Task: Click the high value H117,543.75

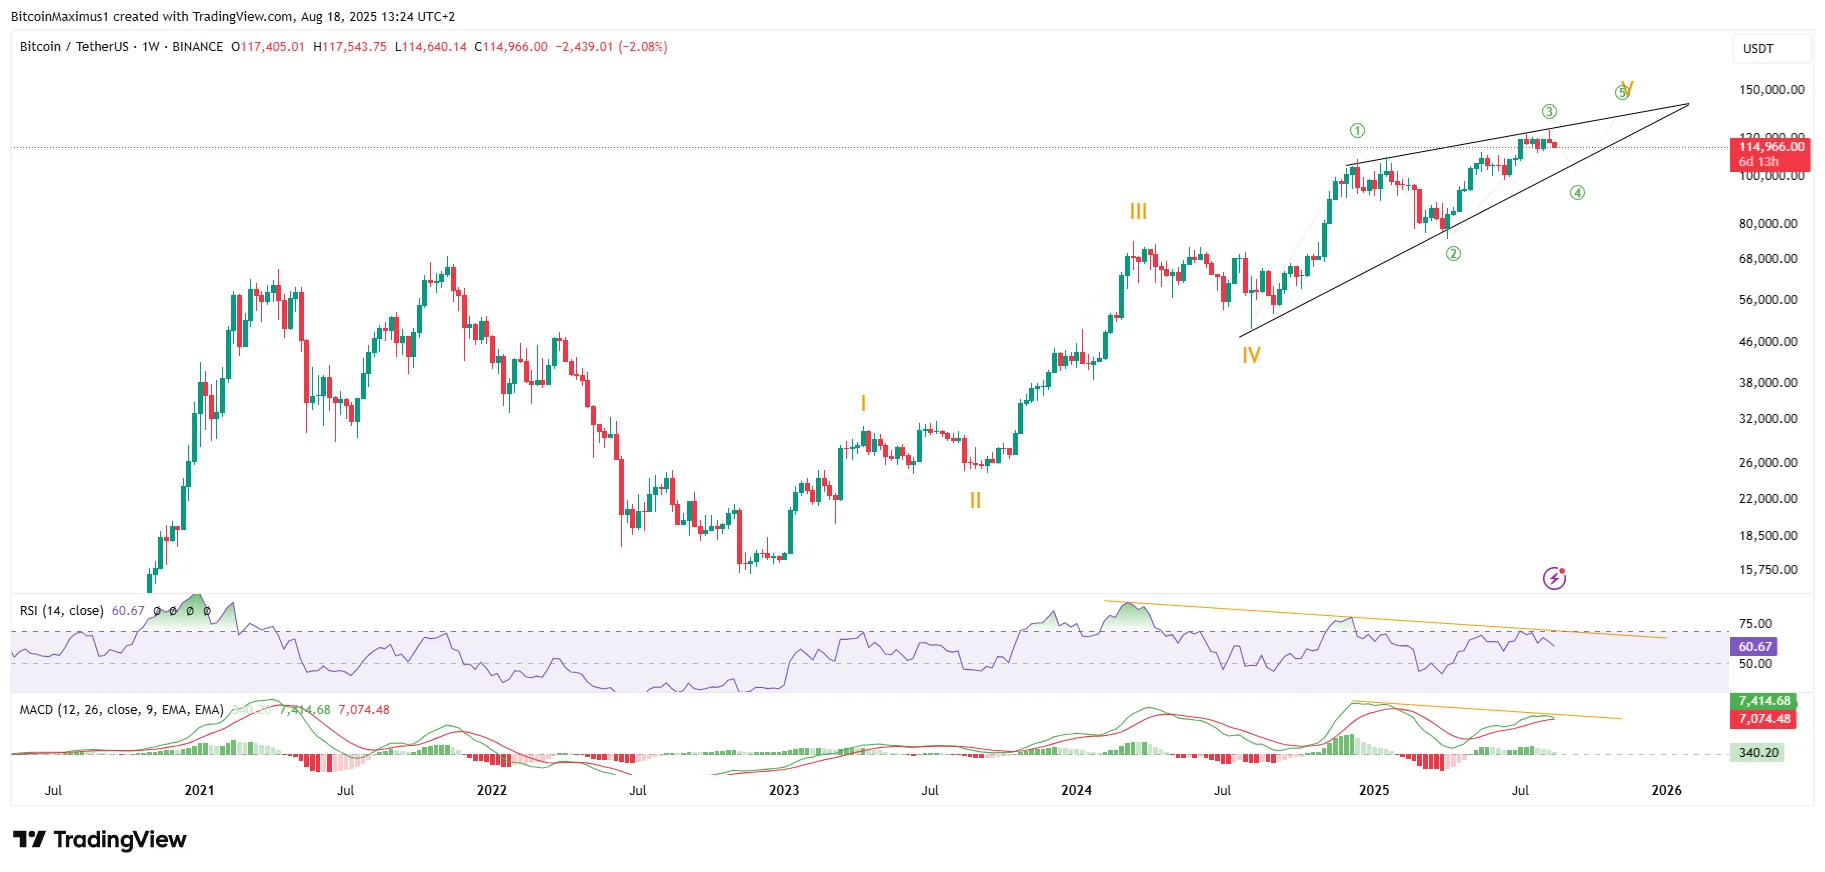Action: (x=350, y=47)
